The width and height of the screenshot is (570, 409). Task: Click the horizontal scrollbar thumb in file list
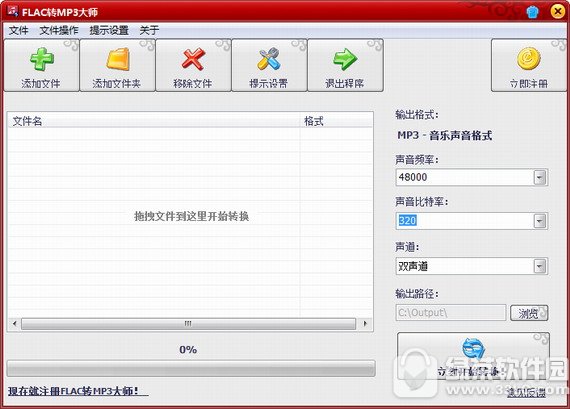tap(188, 324)
